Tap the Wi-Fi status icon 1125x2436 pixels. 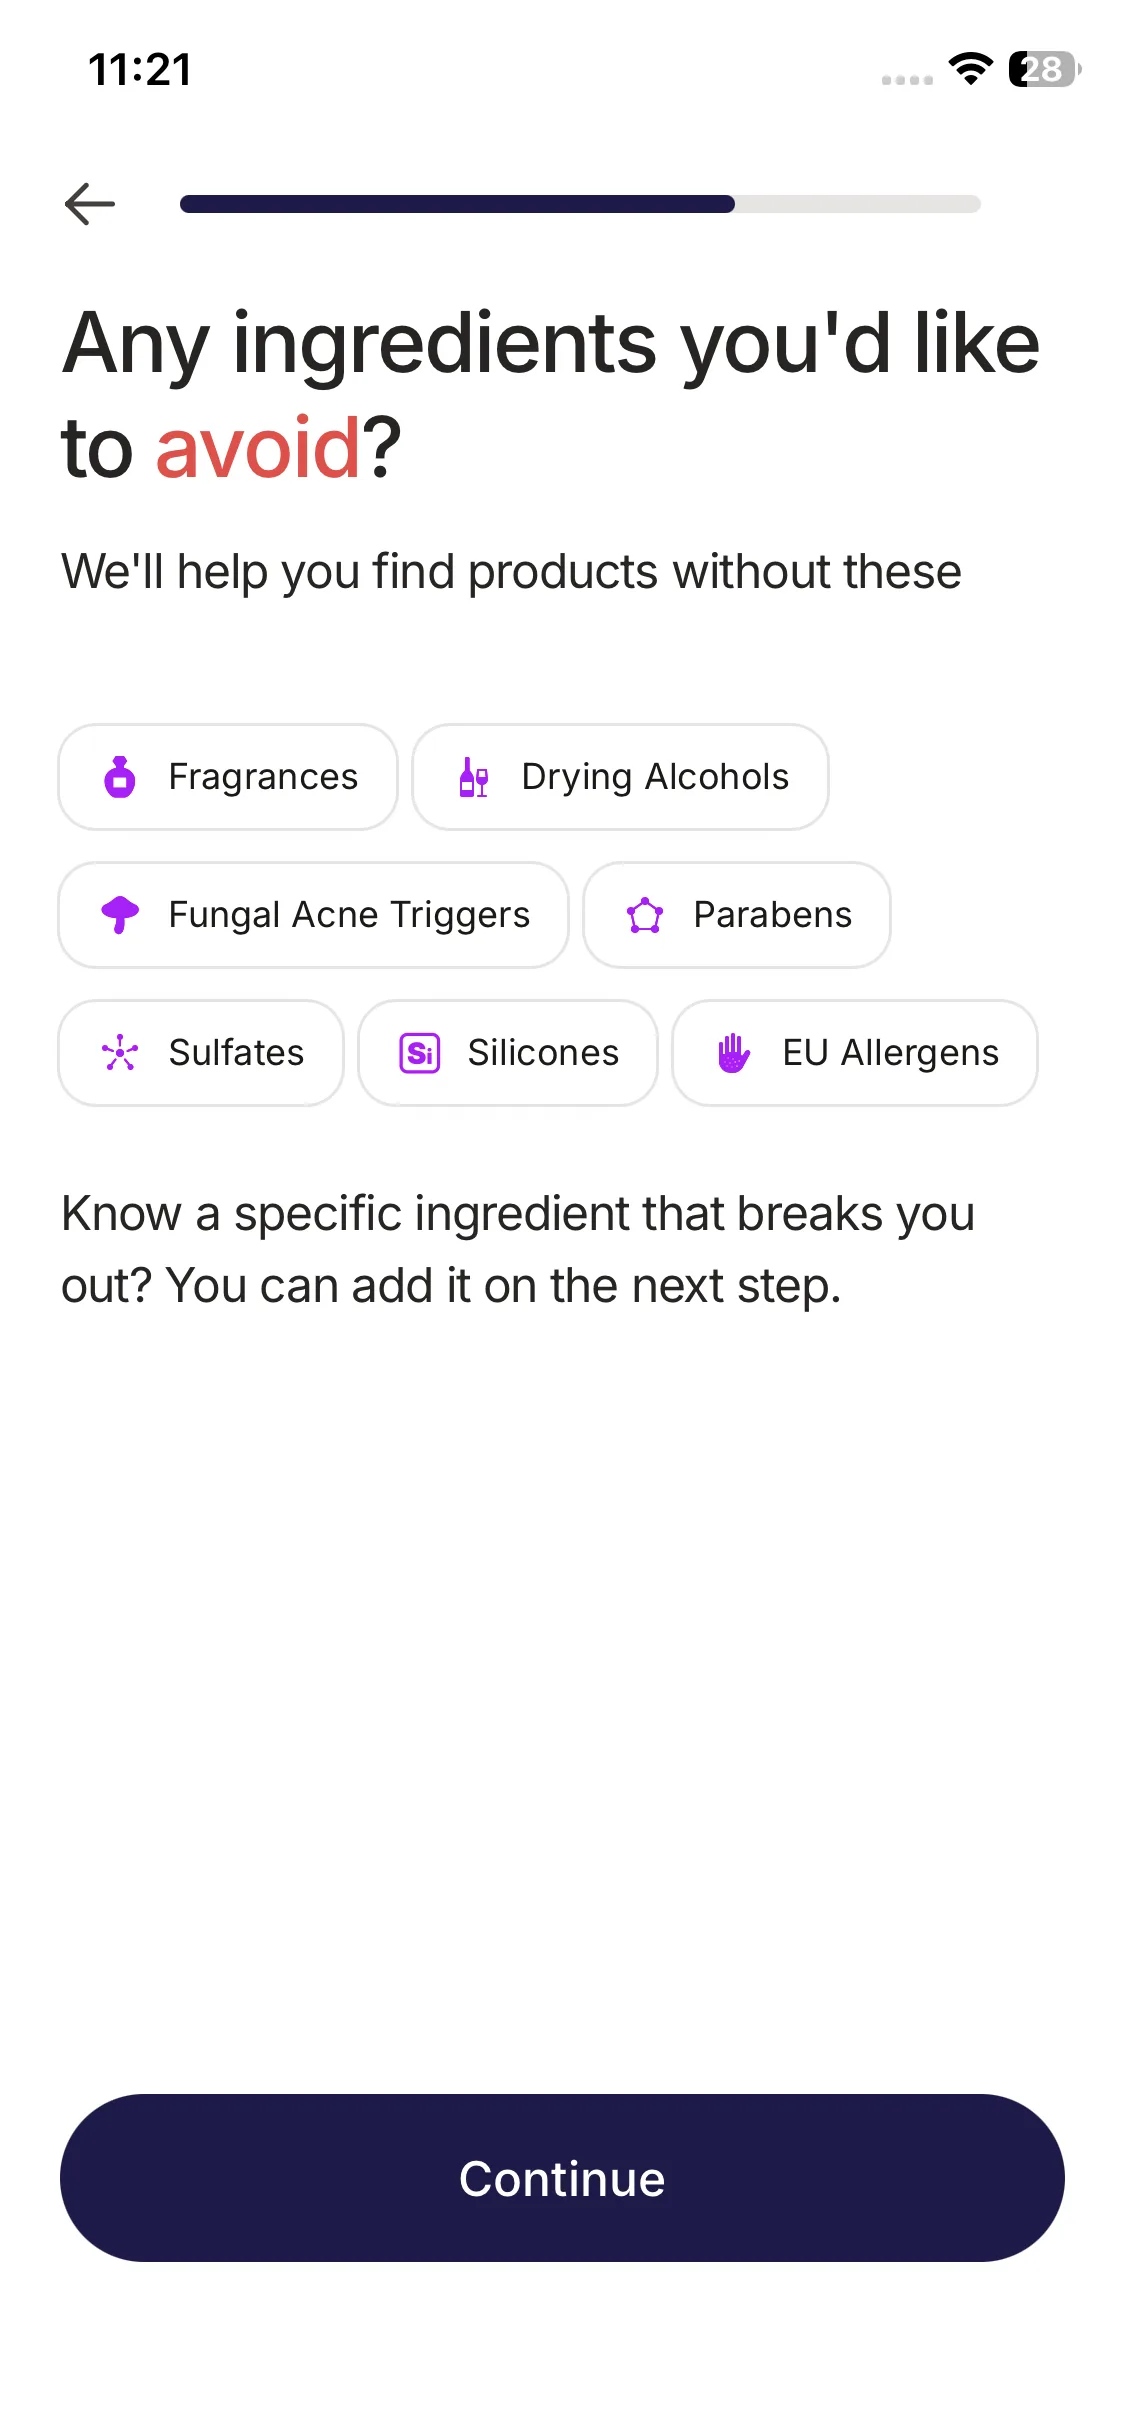tap(970, 69)
